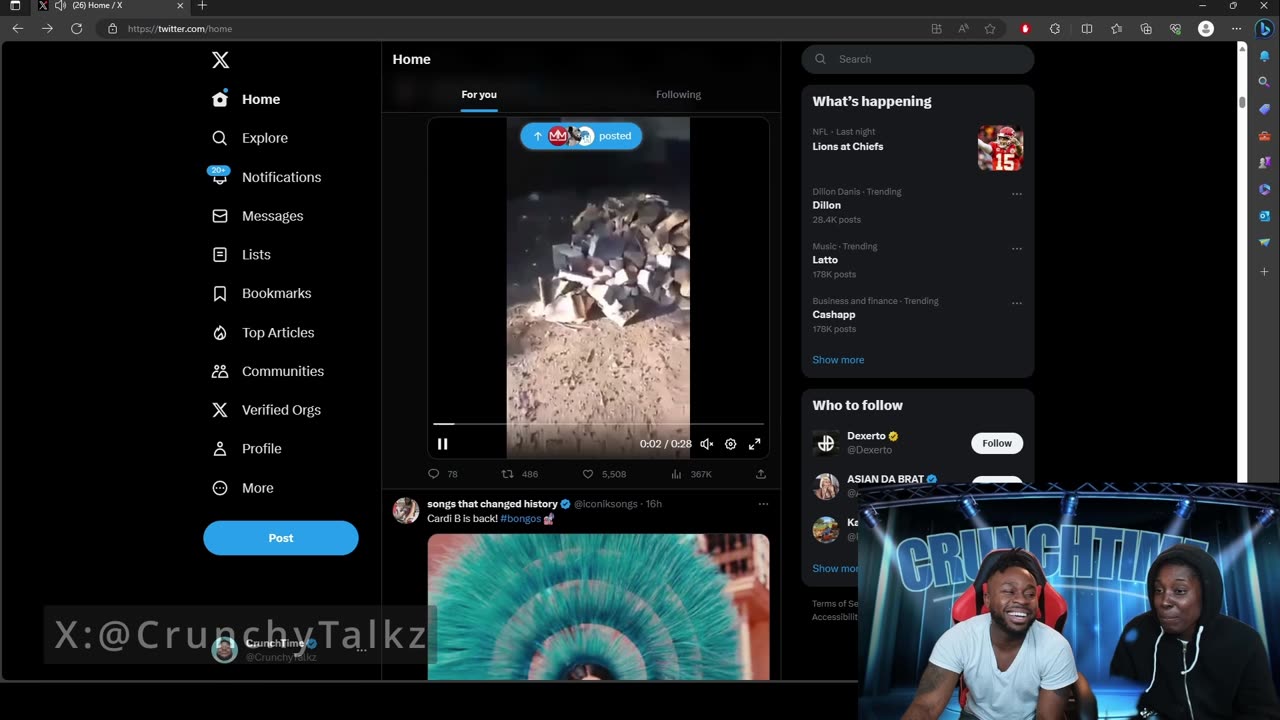Image resolution: width=1280 pixels, height=720 pixels.
Task: Pause the playing video
Action: tap(442, 444)
